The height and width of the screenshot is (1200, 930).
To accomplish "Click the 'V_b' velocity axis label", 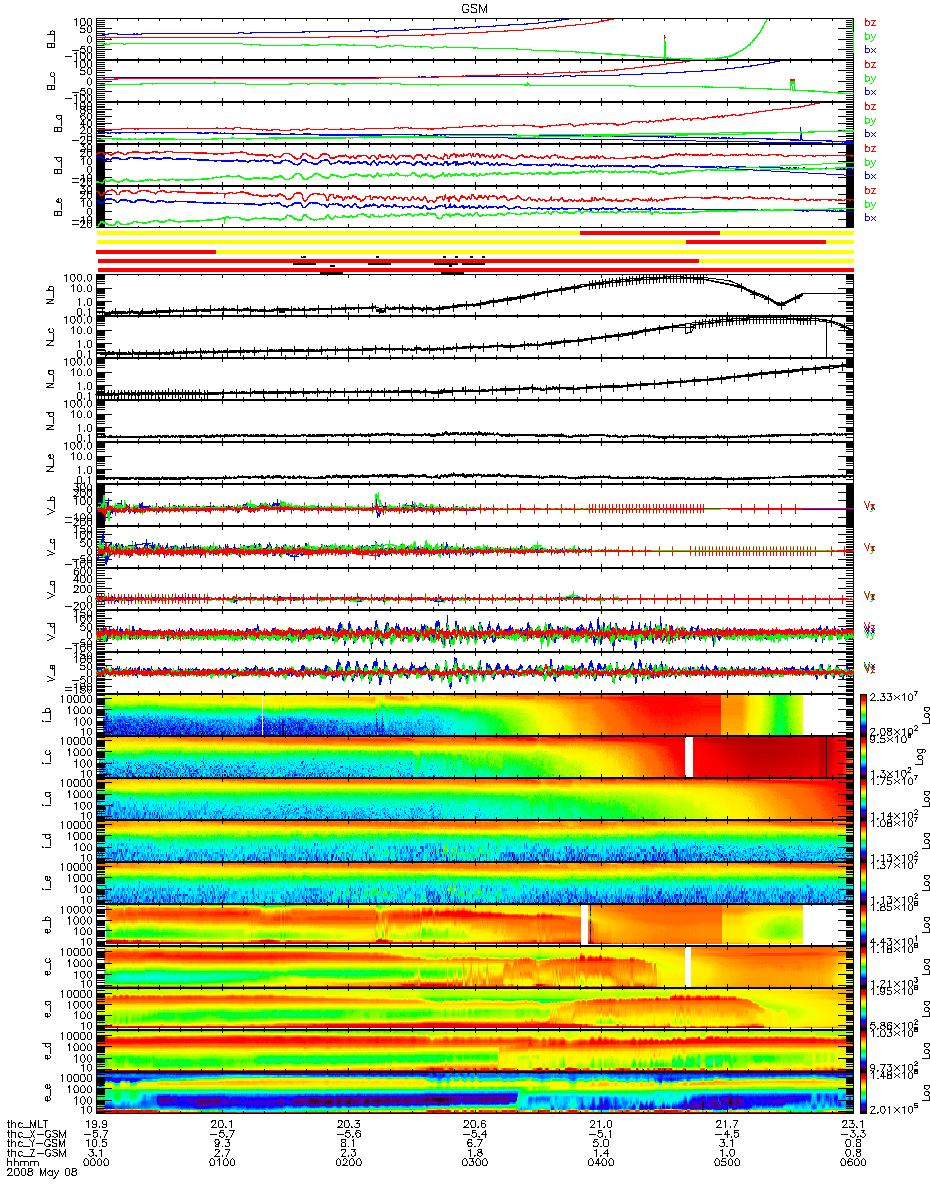I will coord(49,505).
